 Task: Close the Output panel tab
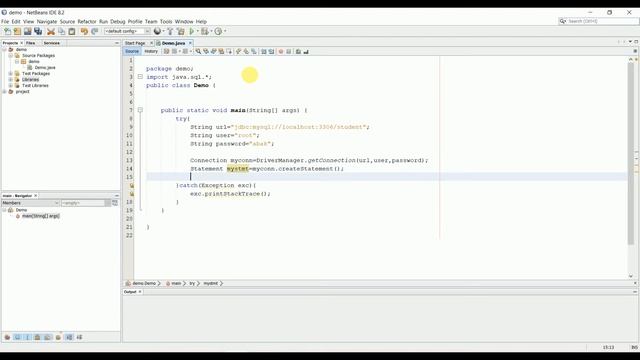(140, 292)
